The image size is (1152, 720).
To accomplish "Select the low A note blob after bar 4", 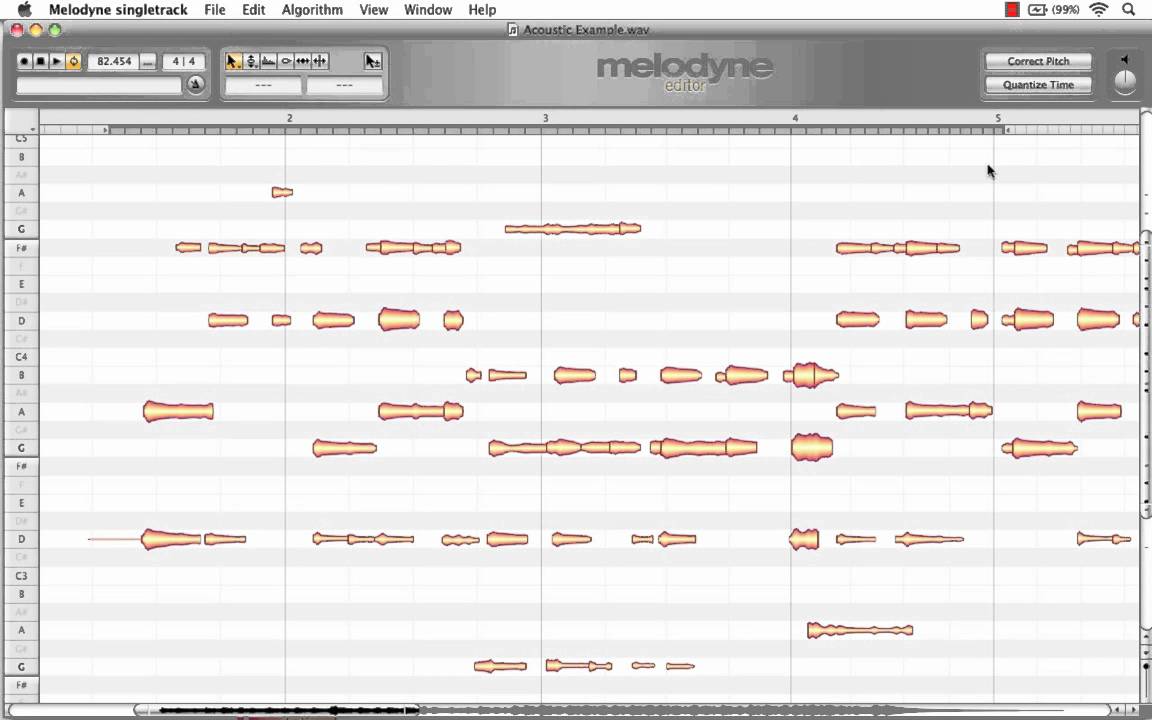I will tap(860, 630).
